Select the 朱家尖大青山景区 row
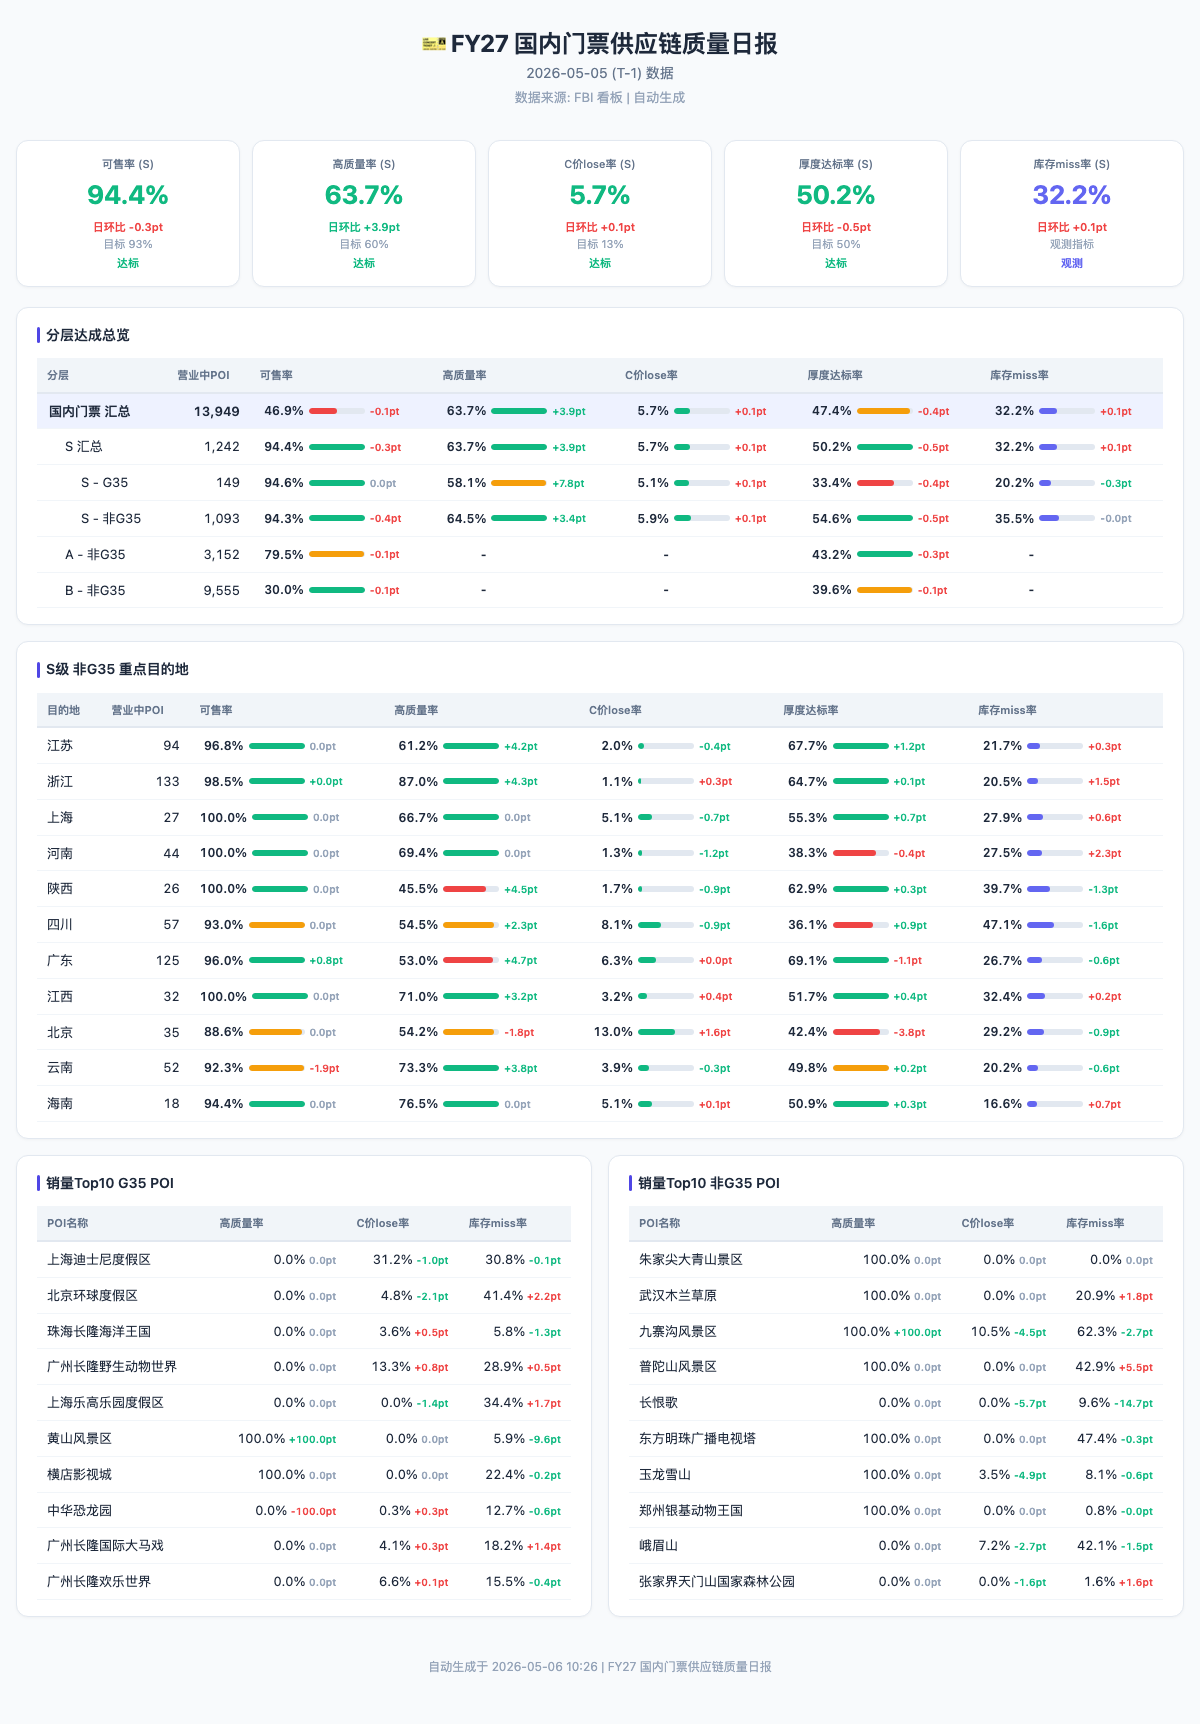Image resolution: width=1200 pixels, height=1724 pixels. tap(896, 1260)
